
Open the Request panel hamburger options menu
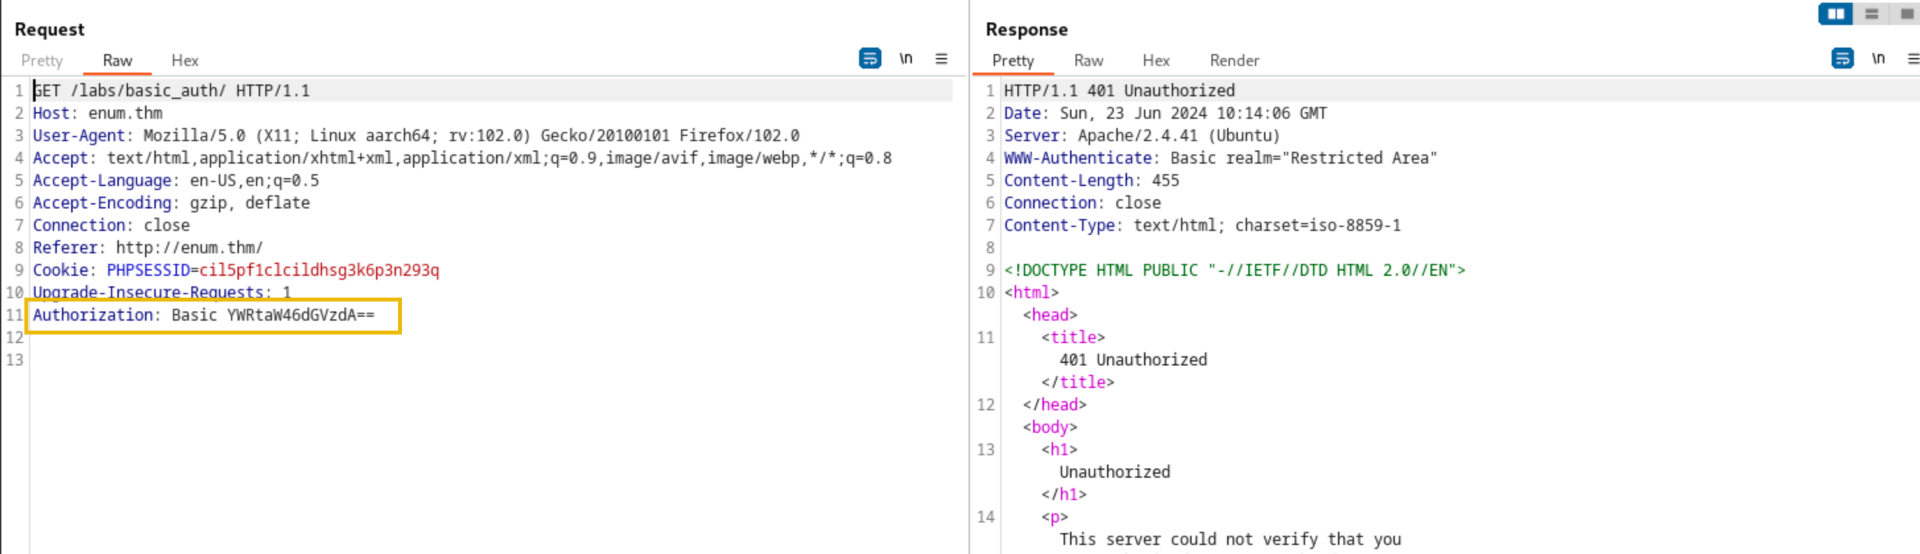941,59
